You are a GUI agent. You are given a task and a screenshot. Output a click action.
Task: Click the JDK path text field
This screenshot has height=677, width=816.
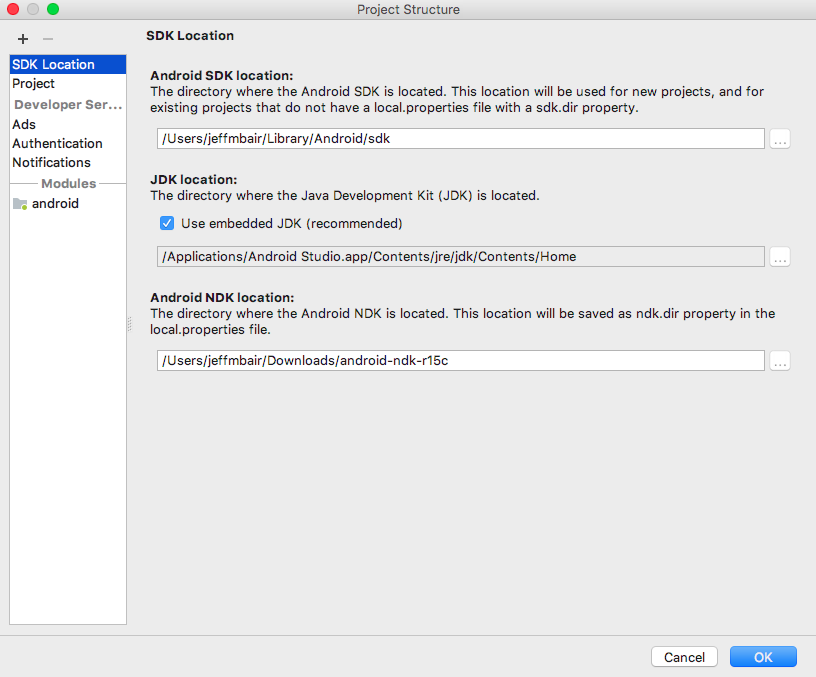point(461,257)
